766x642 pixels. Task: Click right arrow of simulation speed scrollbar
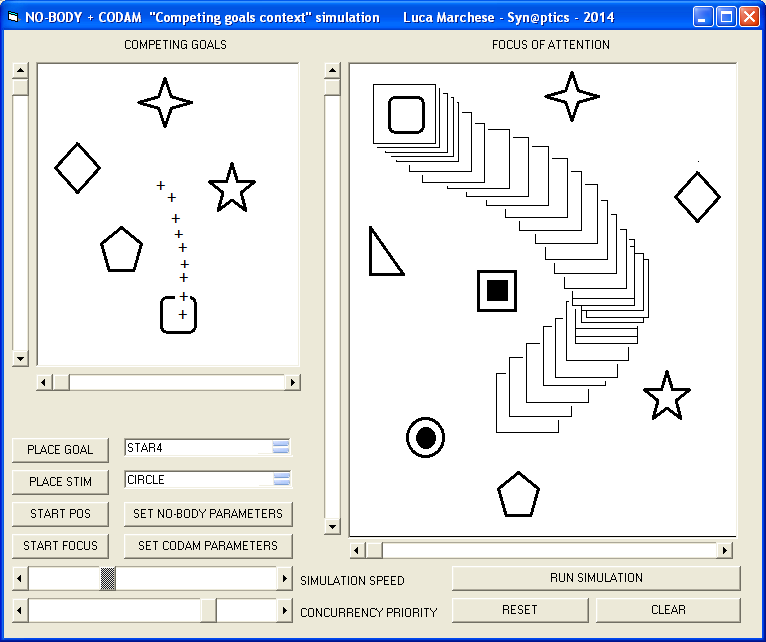284,579
